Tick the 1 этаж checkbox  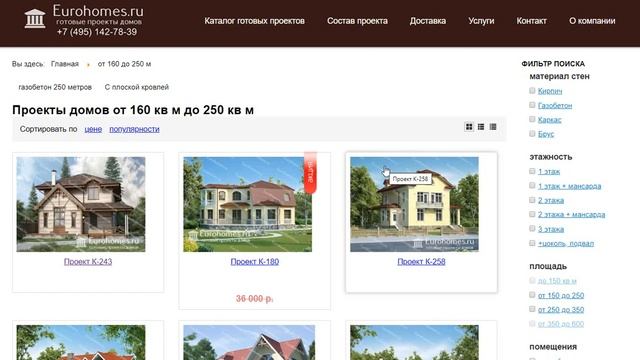pyautogui.click(x=532, y=171)
